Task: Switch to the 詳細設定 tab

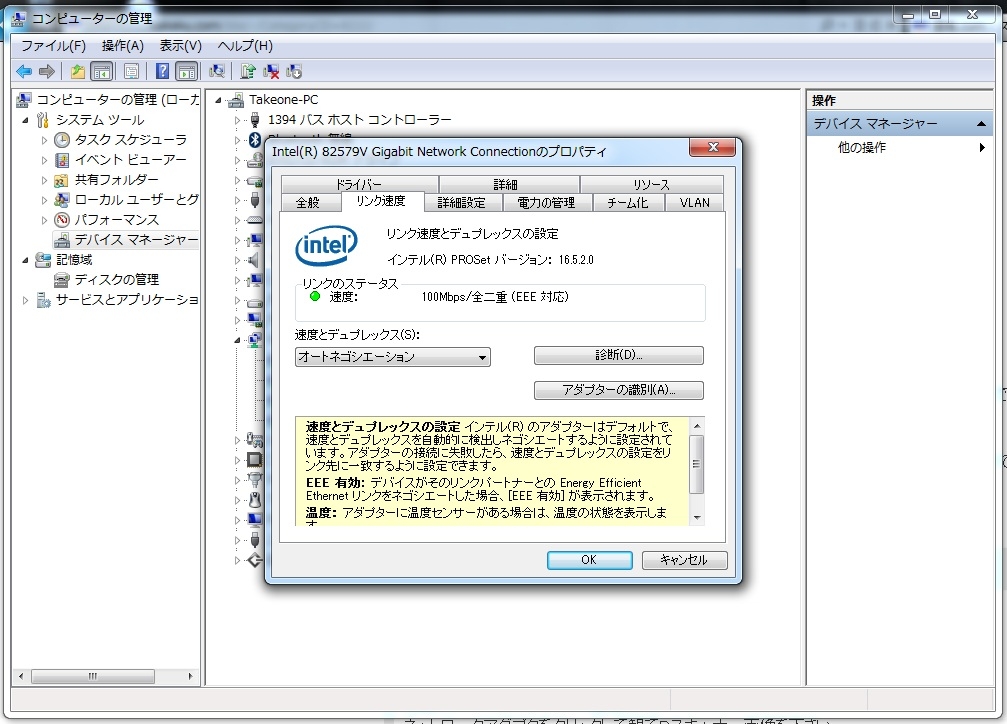Action: [x=461, y=202]
